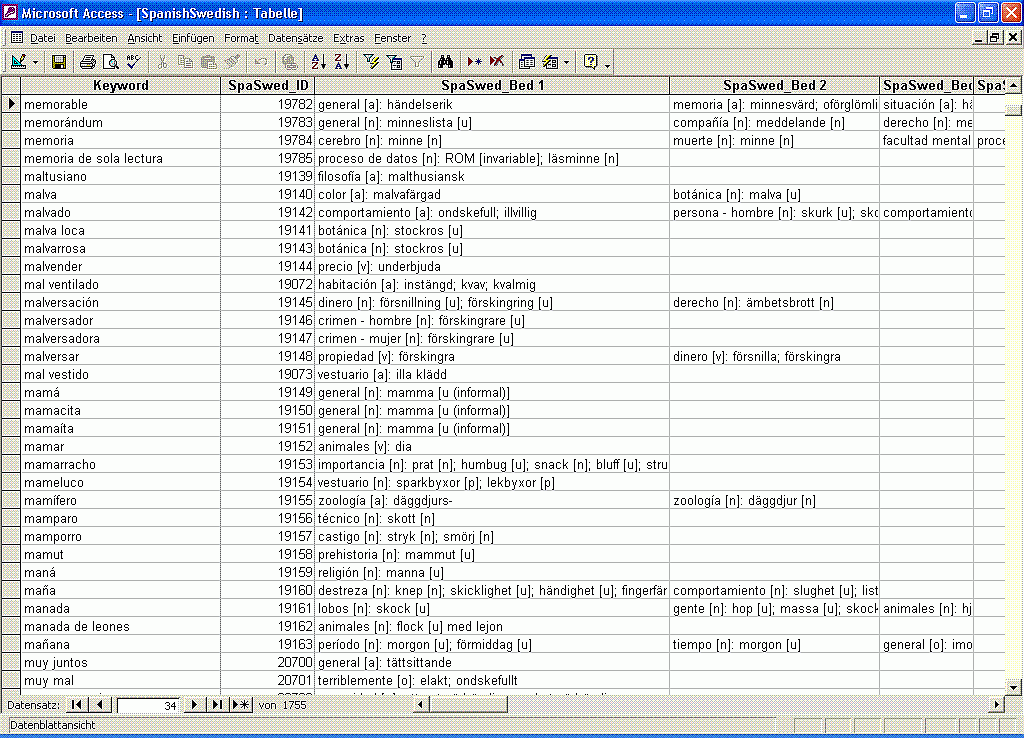1024x738 pixels.
Task: Open Find with the binoculars icon
Action: [445, 62]
